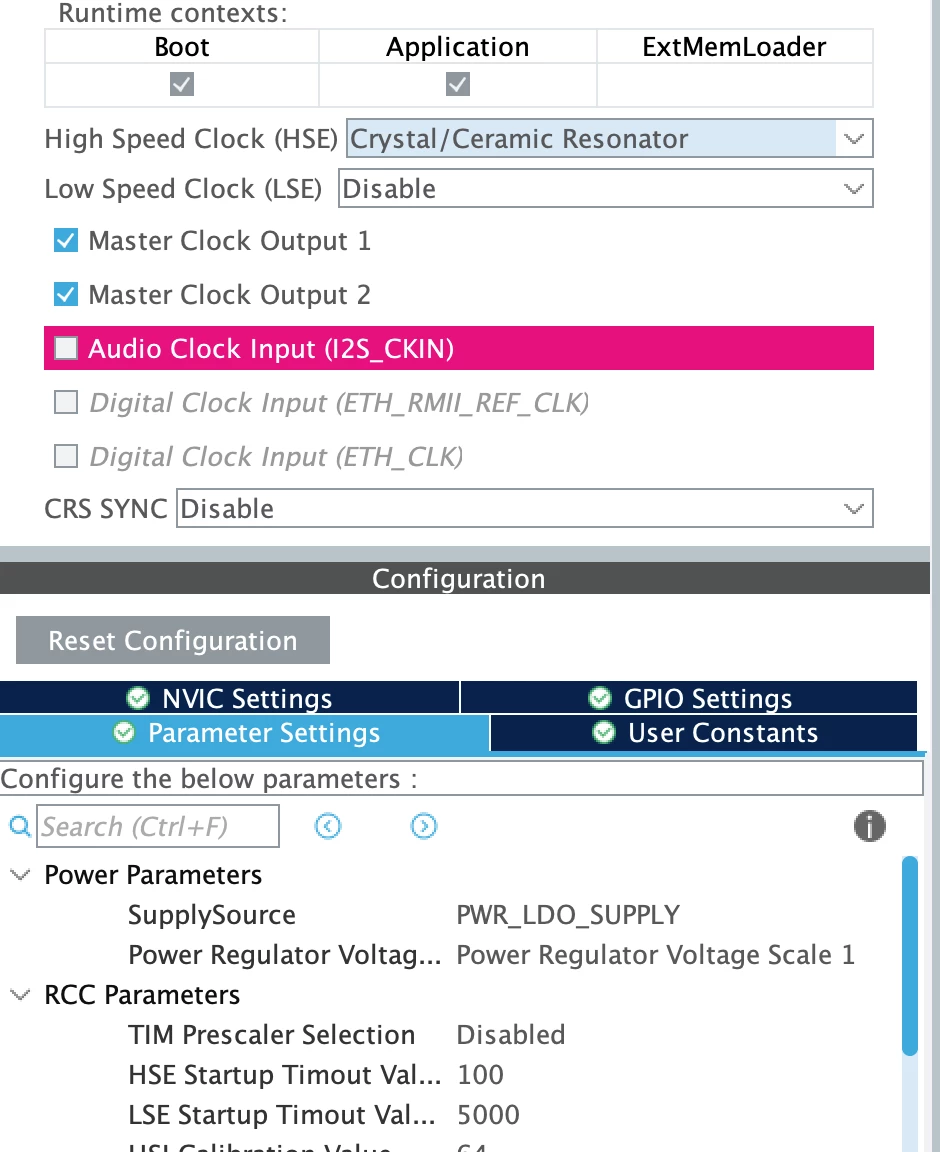
Task: Open the parameter info icon
Action: tap(869, 826)
